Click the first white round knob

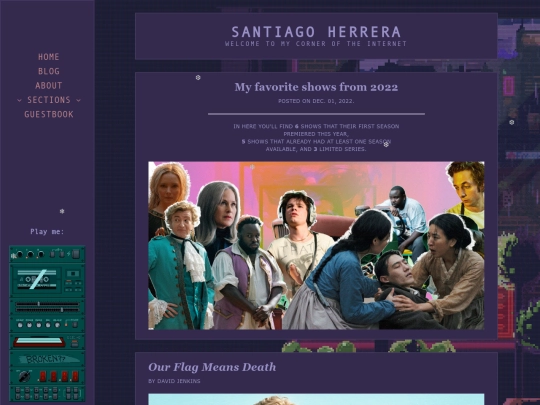click(x=20, y=325)
